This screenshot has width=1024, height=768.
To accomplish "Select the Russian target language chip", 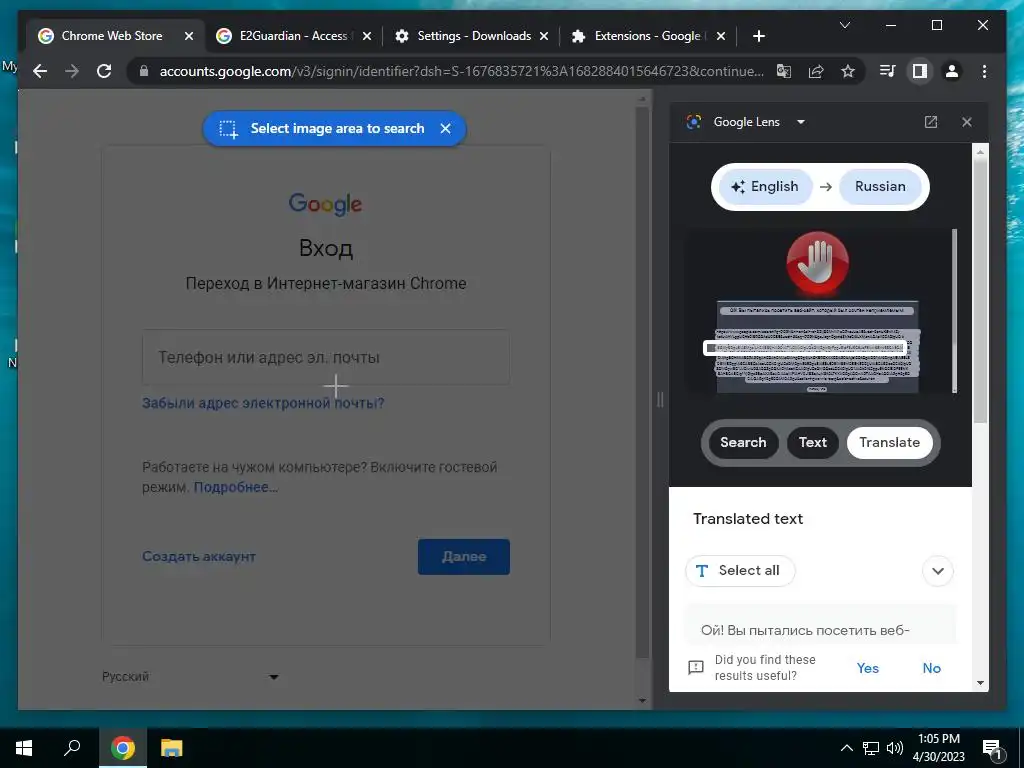I will [880, 187].
